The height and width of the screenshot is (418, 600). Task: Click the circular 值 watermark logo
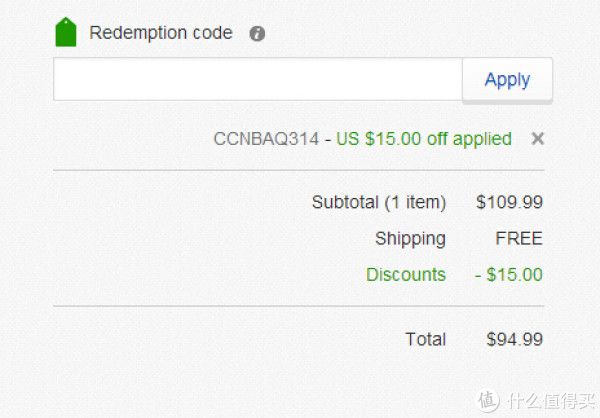pyautogui.click(x=488, y=400)
